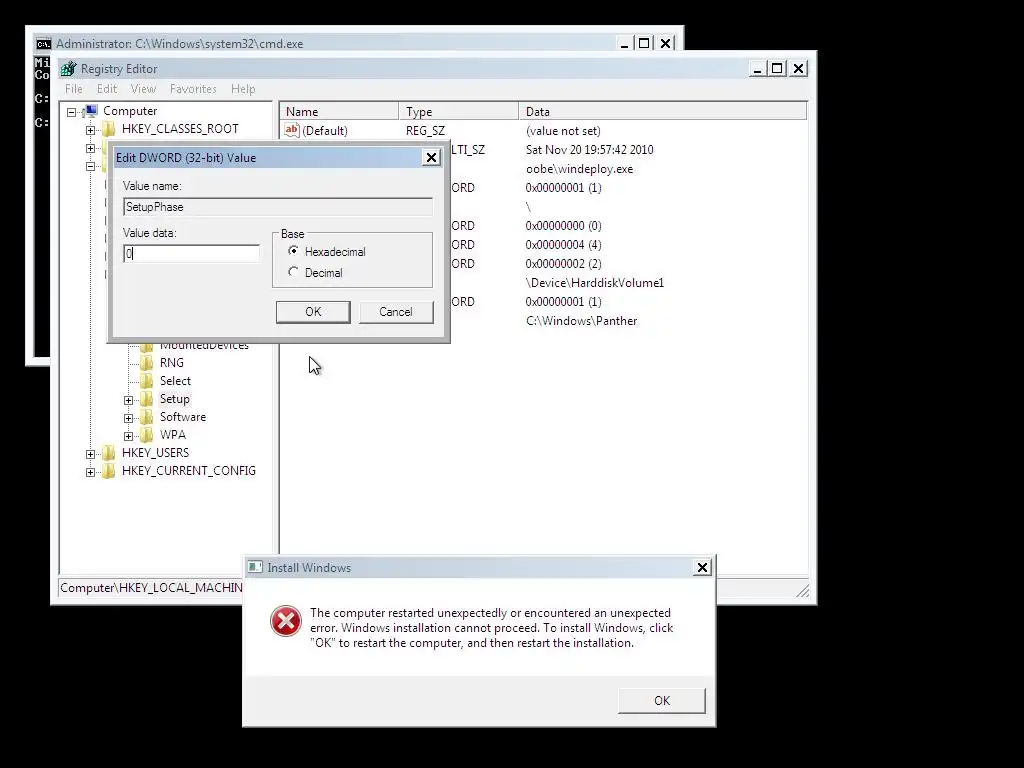This screenshot has height=768, width=1024.
Task: Click the REG_SZ type cell
Action: tap(425, 131)
